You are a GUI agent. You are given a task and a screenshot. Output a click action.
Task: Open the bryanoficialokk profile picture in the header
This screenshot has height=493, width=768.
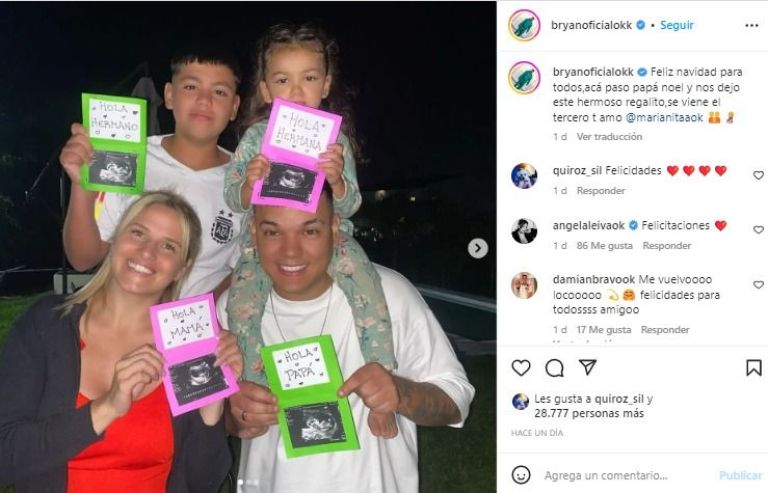[x=524, y=25]
